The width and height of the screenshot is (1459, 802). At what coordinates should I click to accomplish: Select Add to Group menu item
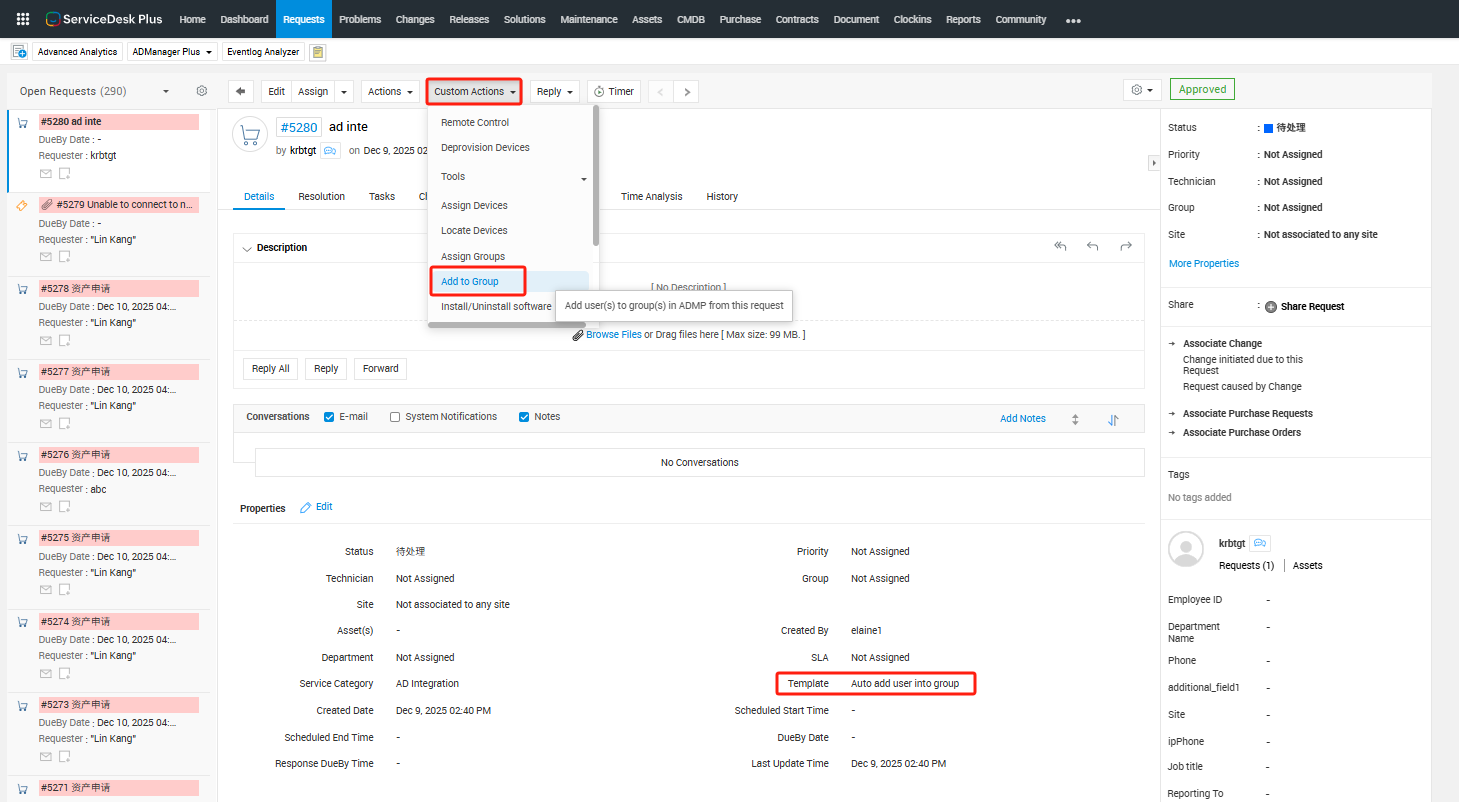pos(470,282)
